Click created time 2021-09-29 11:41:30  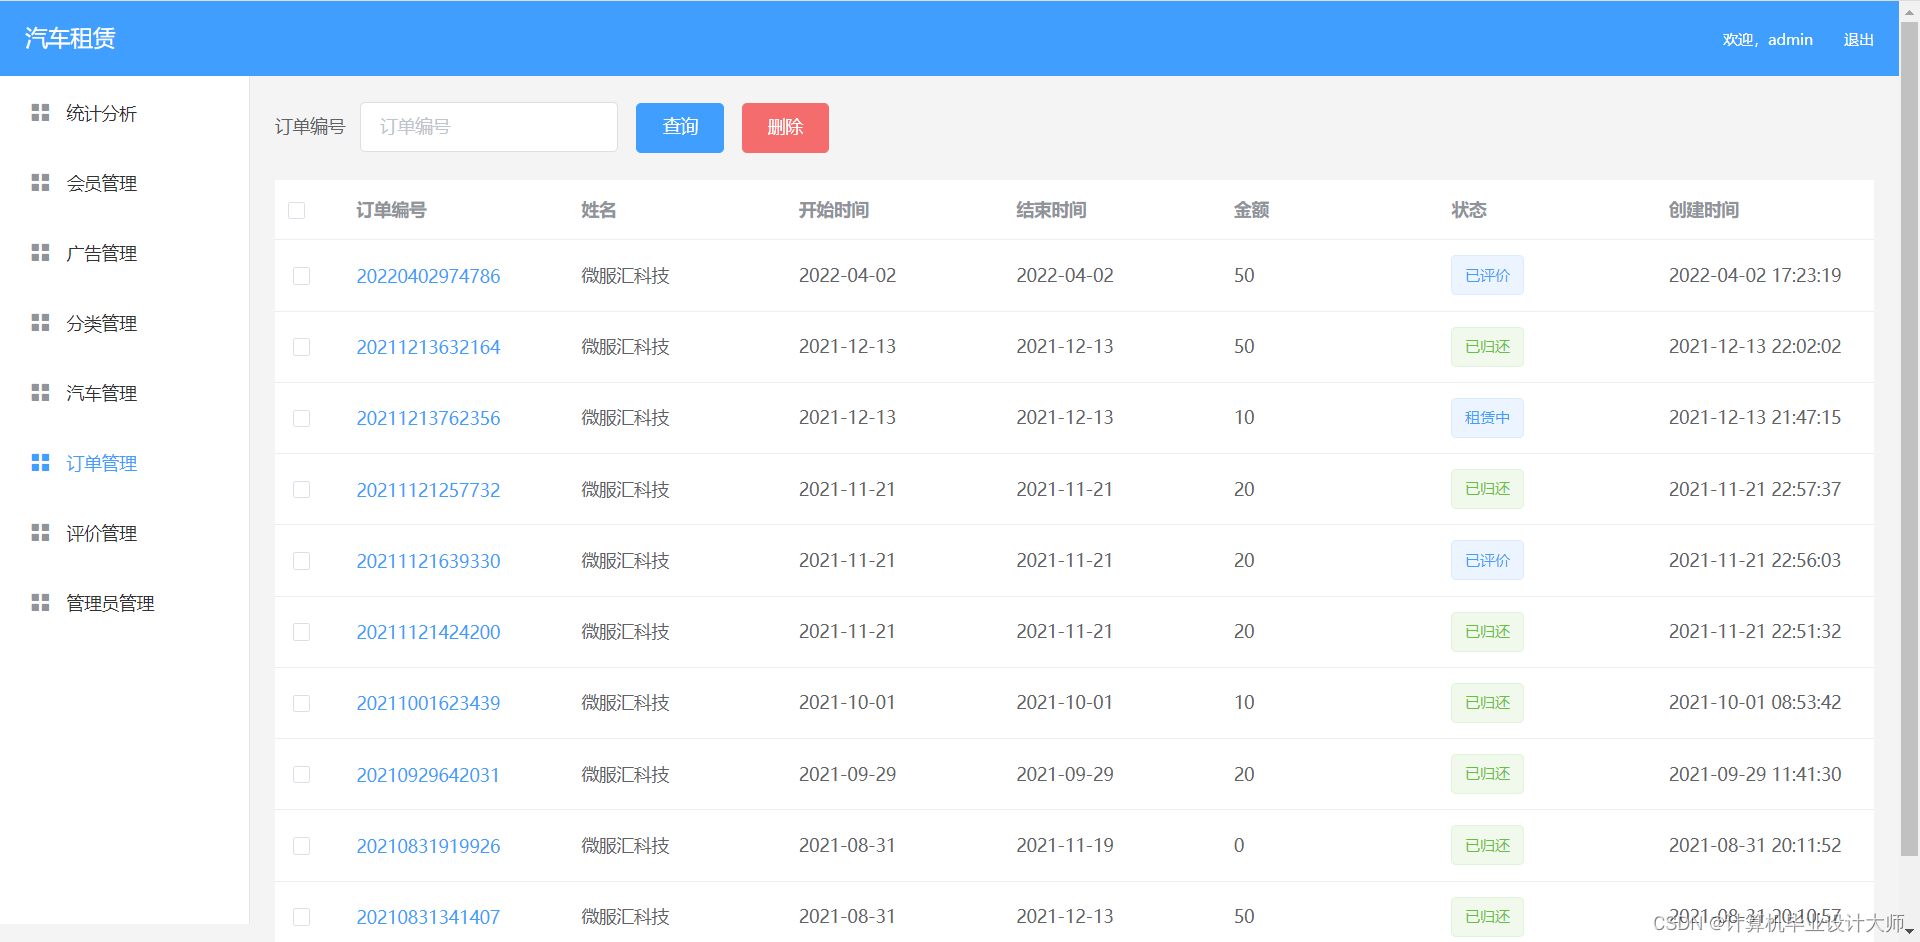(x=1755, y=774)
